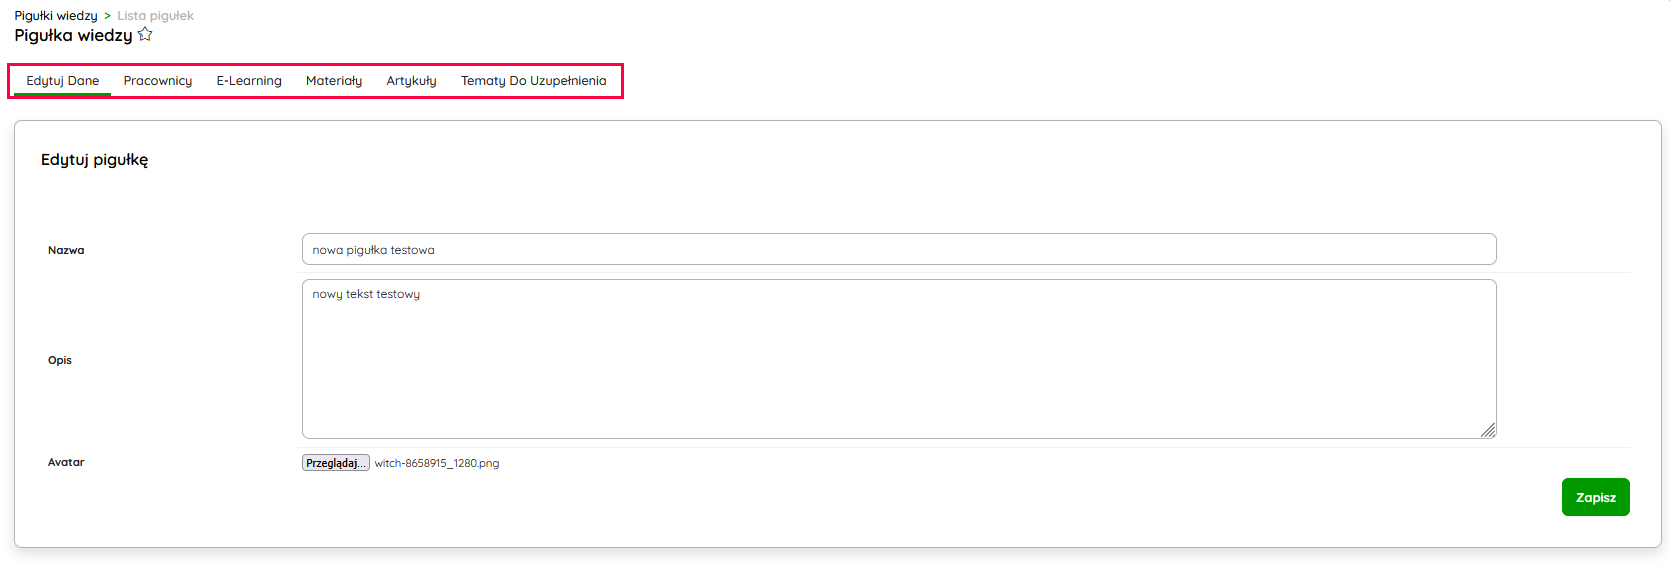This screenshot has height=583, width=1670.
Task: Switch to the Materiały tab
Action: 334,81
